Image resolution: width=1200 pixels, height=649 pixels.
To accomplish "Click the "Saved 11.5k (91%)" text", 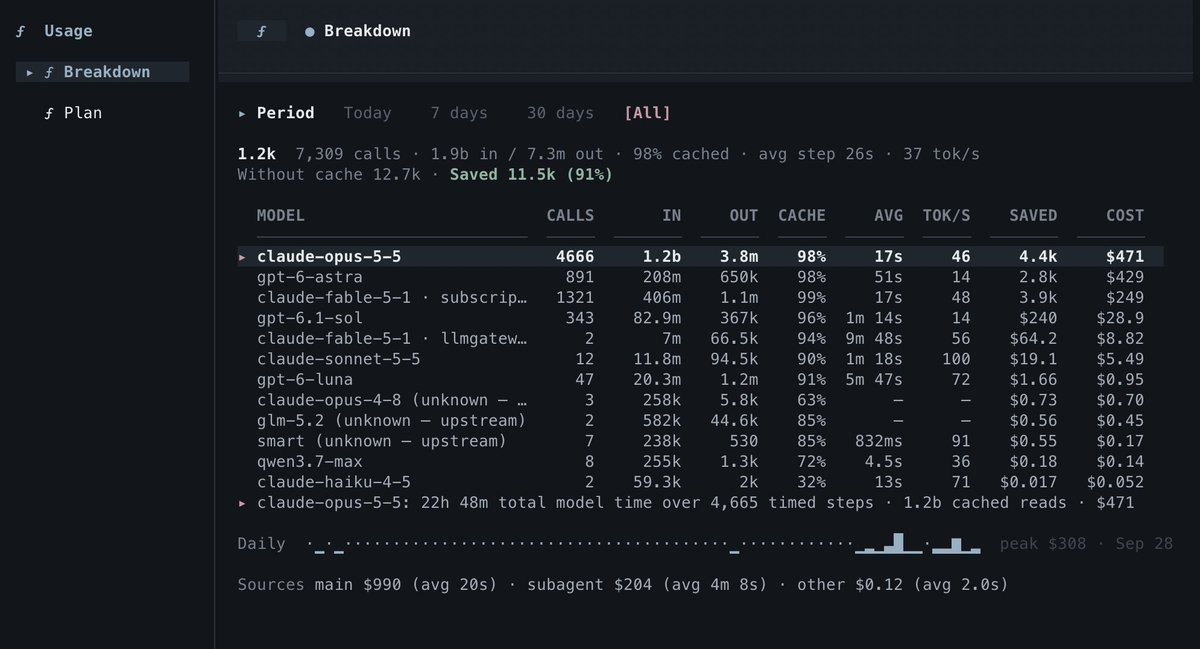I will (531, 175).
